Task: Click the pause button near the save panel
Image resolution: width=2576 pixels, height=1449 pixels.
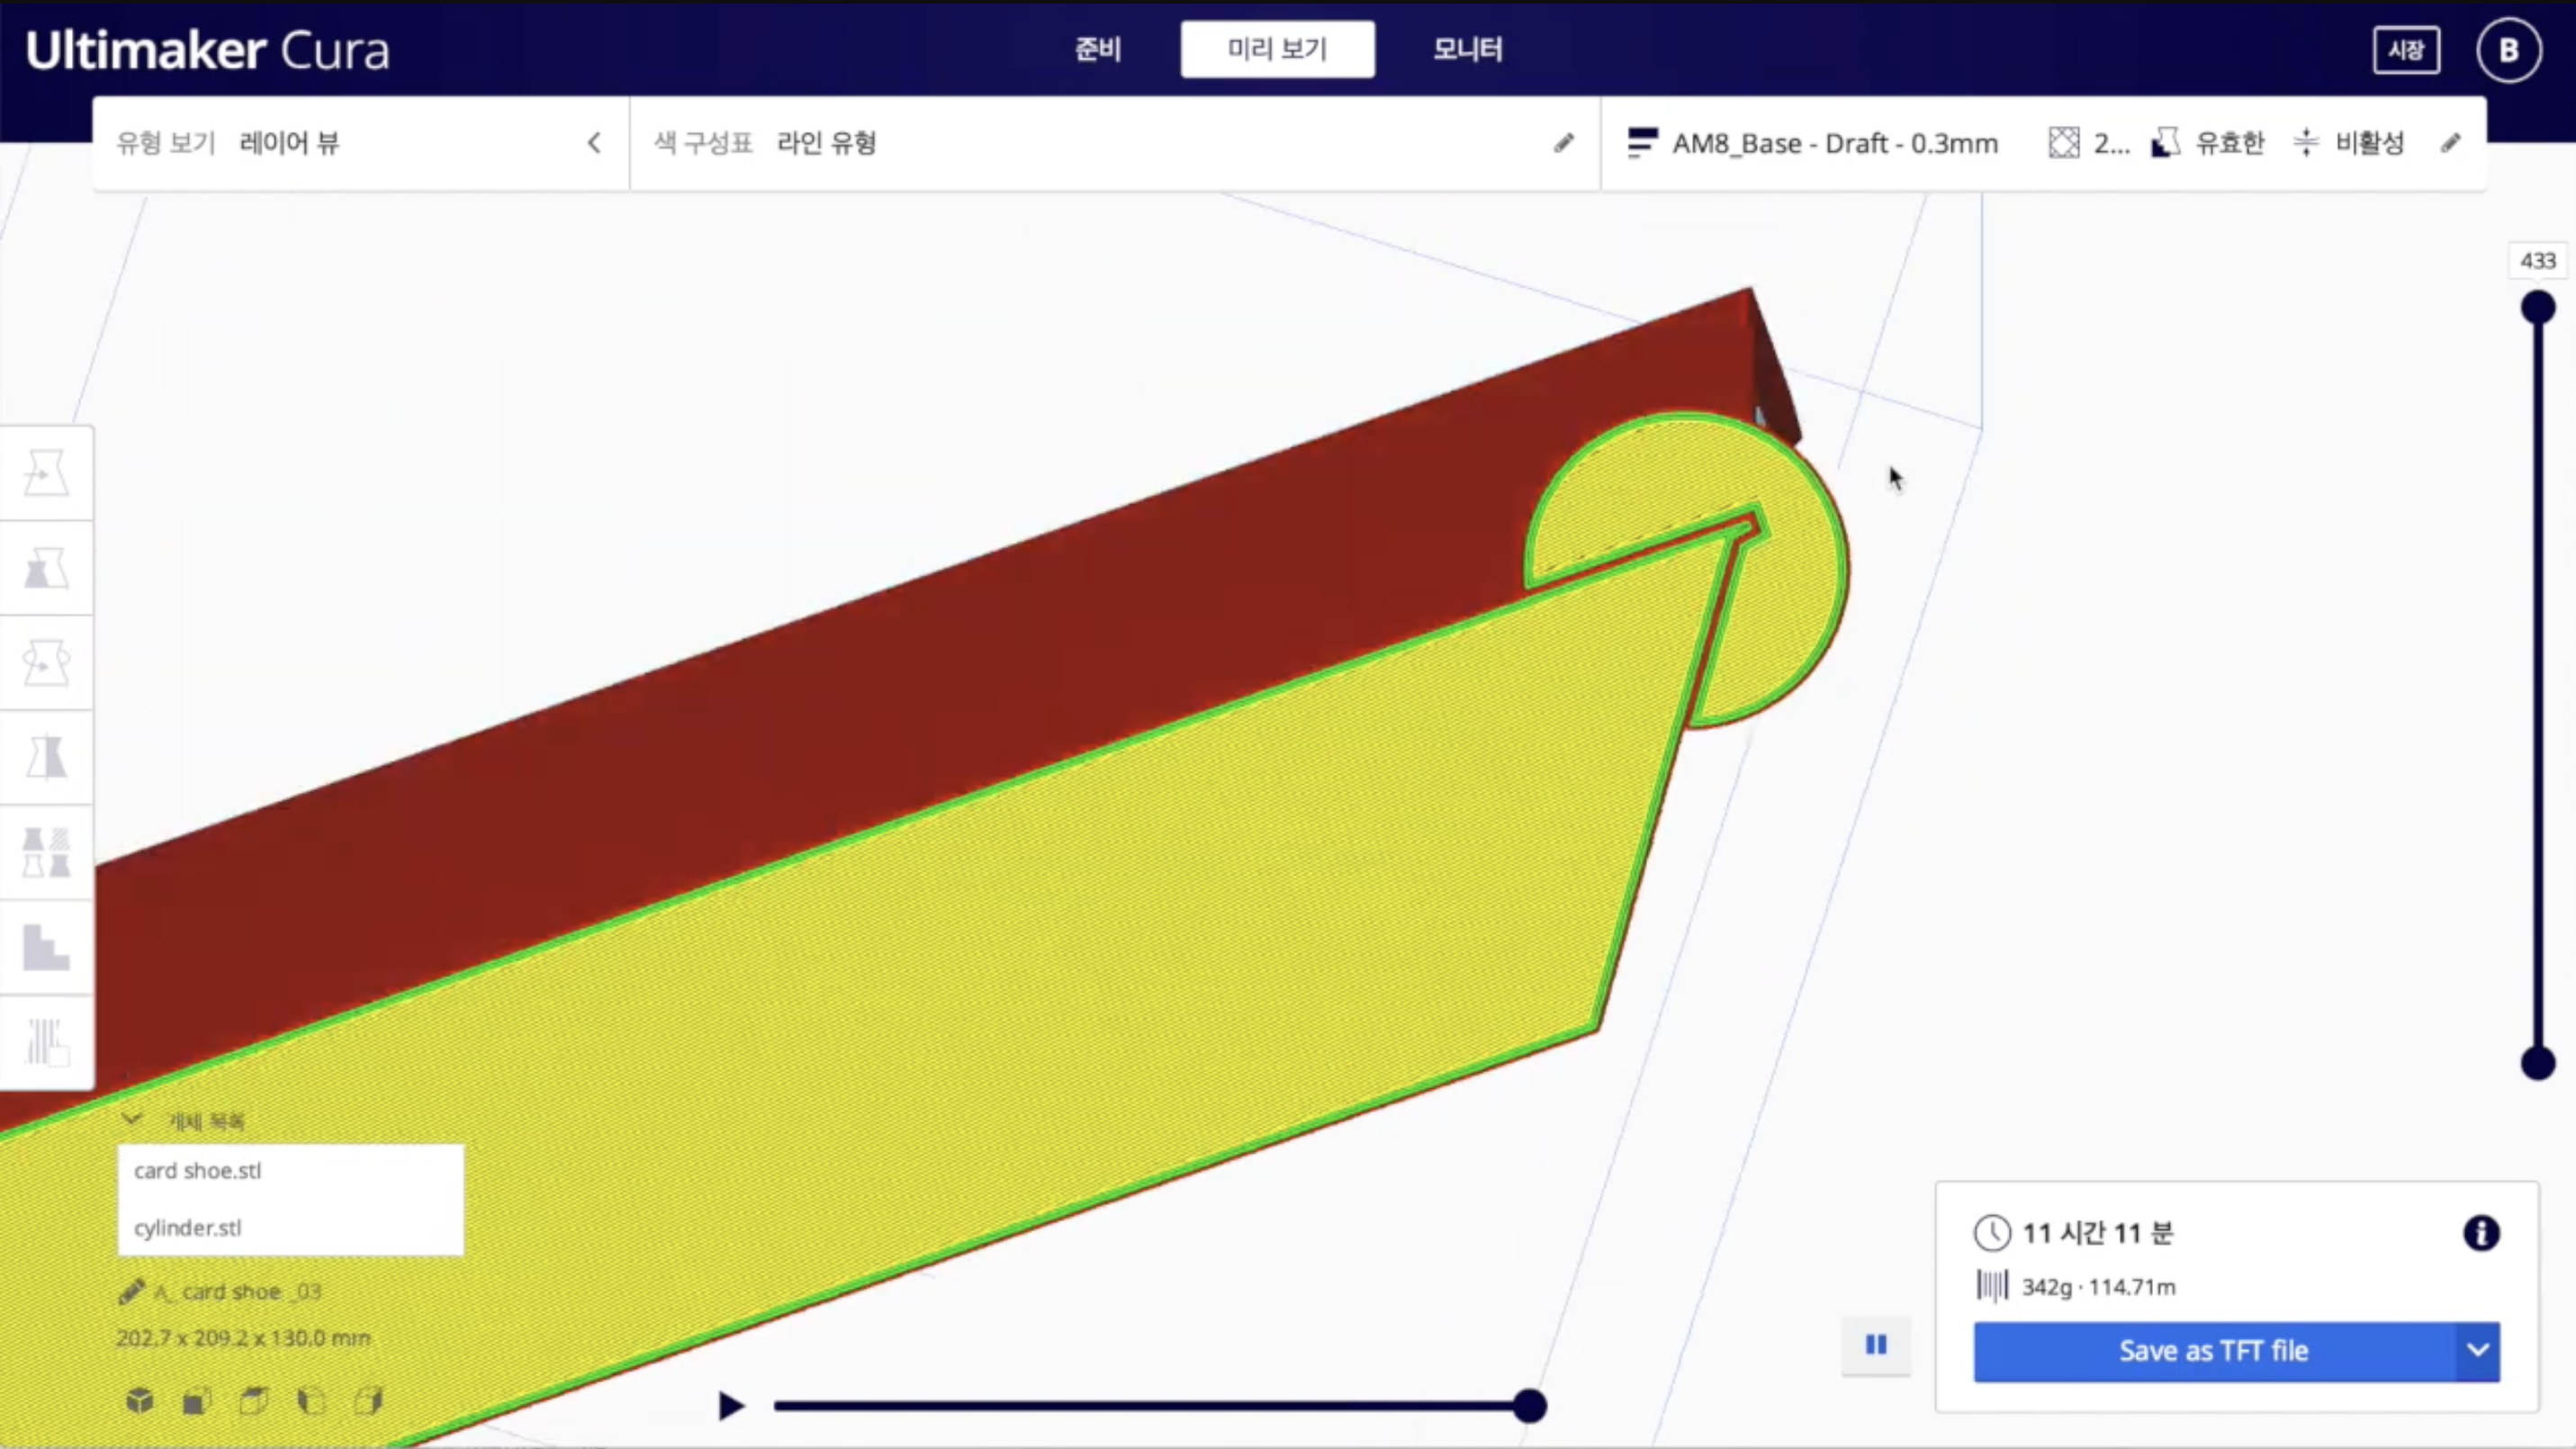Action: [1876, 1345]
